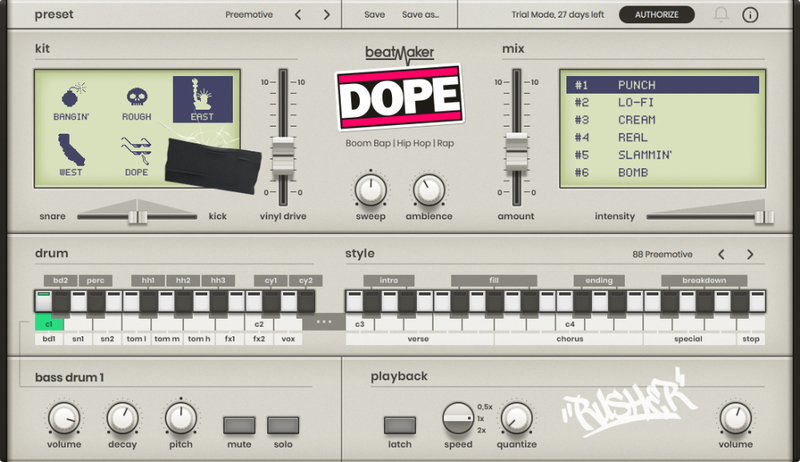Select mix preset #1 PUNCH

pyautogui.click(x=662, y=85)
